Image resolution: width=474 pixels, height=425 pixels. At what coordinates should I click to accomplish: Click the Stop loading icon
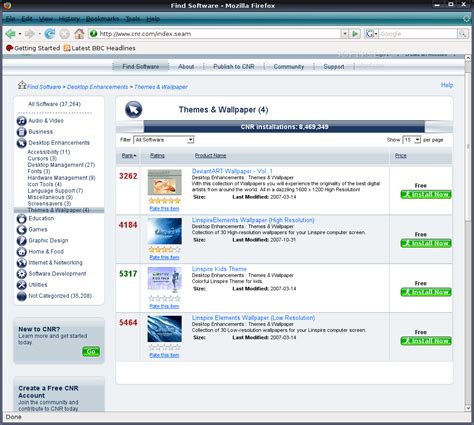(65, 34)
